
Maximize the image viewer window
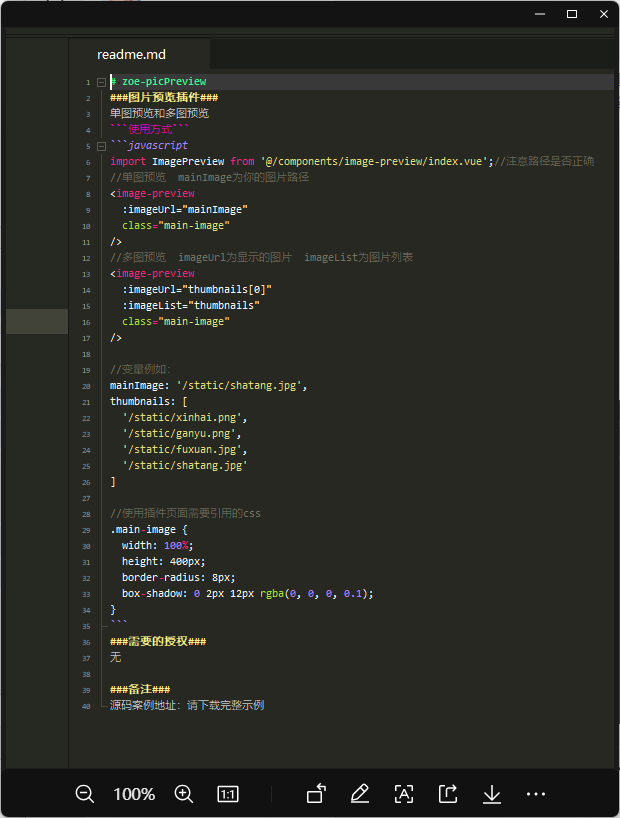[x=572, y=14]
